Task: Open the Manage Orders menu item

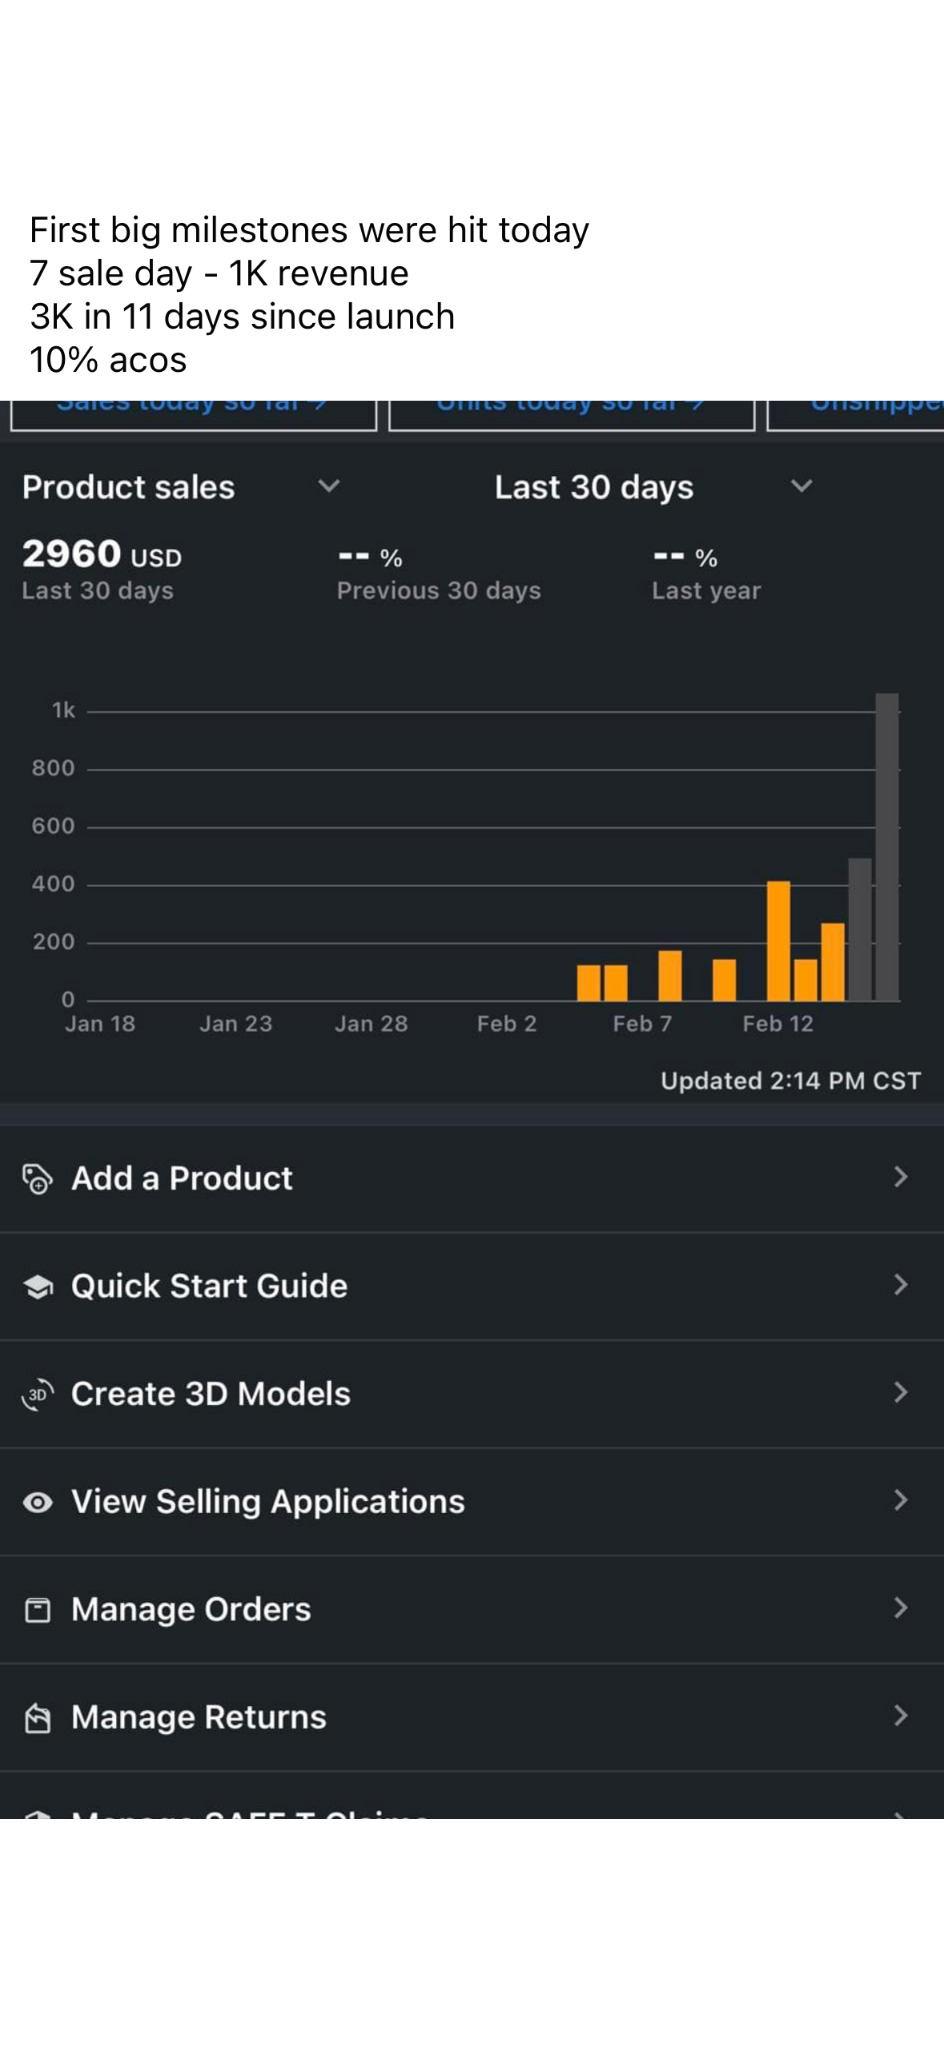Action: pos(191,1610)
